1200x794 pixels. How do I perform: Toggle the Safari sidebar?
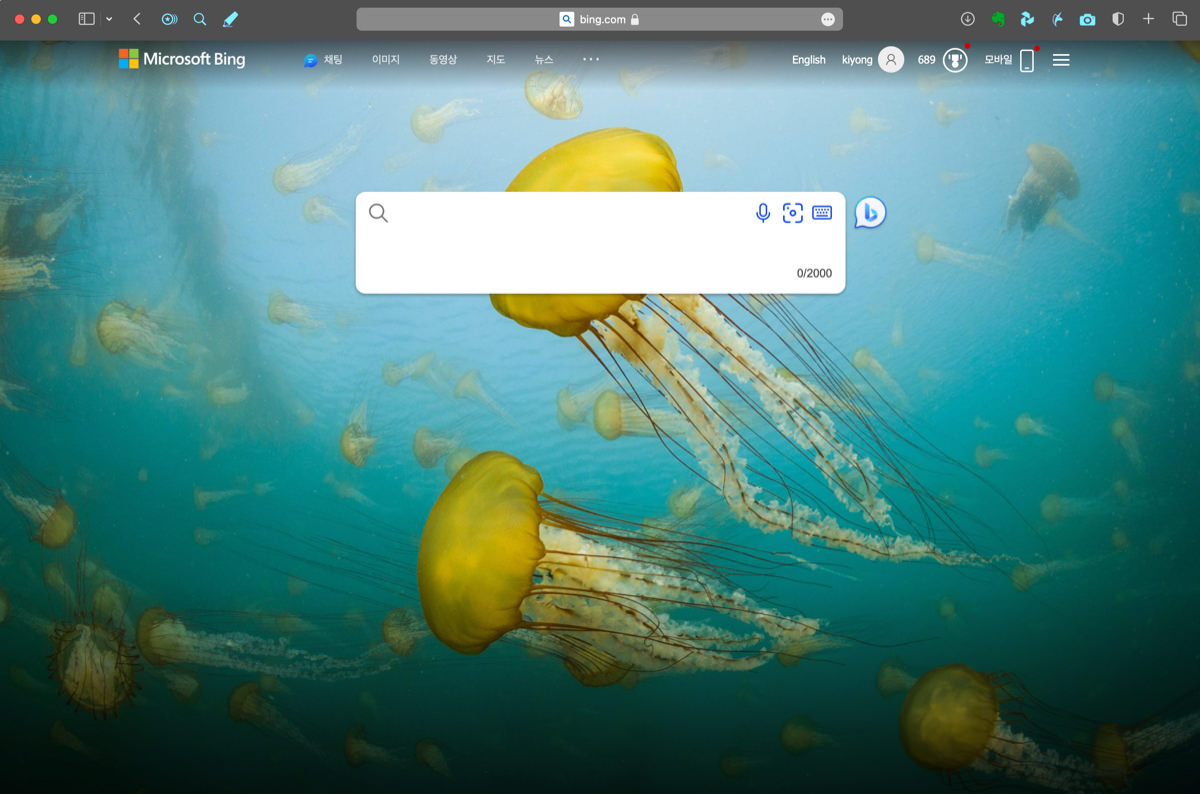pyautogui.click(x=87, y=19)
